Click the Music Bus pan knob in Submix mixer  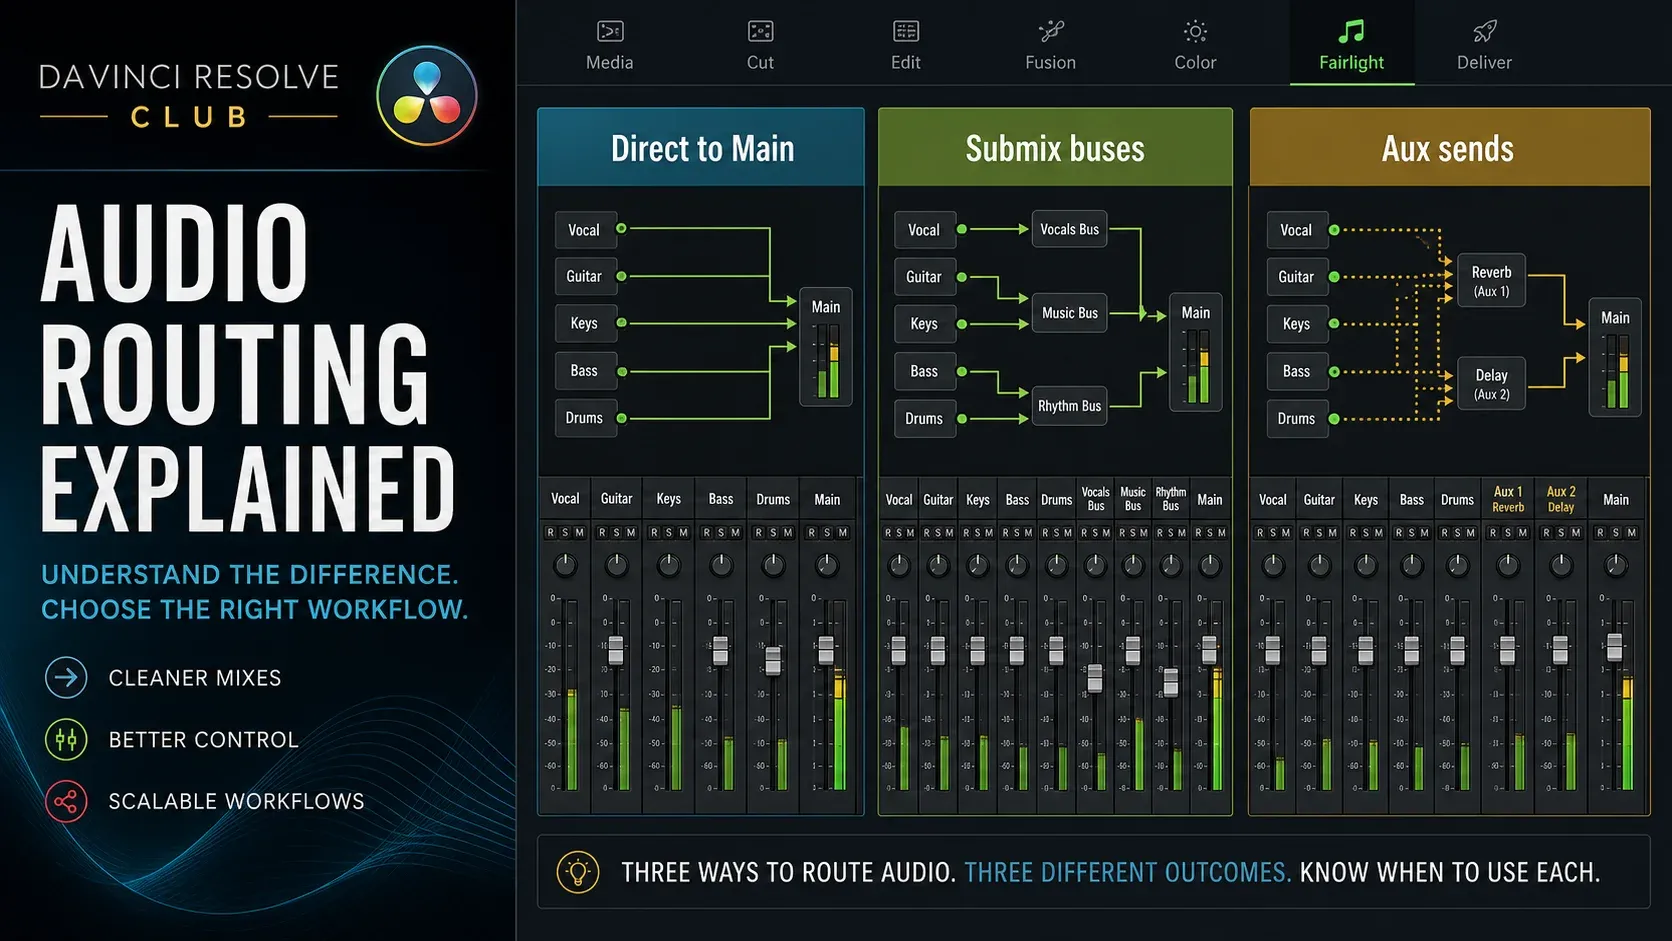[x=1133, y=565]
